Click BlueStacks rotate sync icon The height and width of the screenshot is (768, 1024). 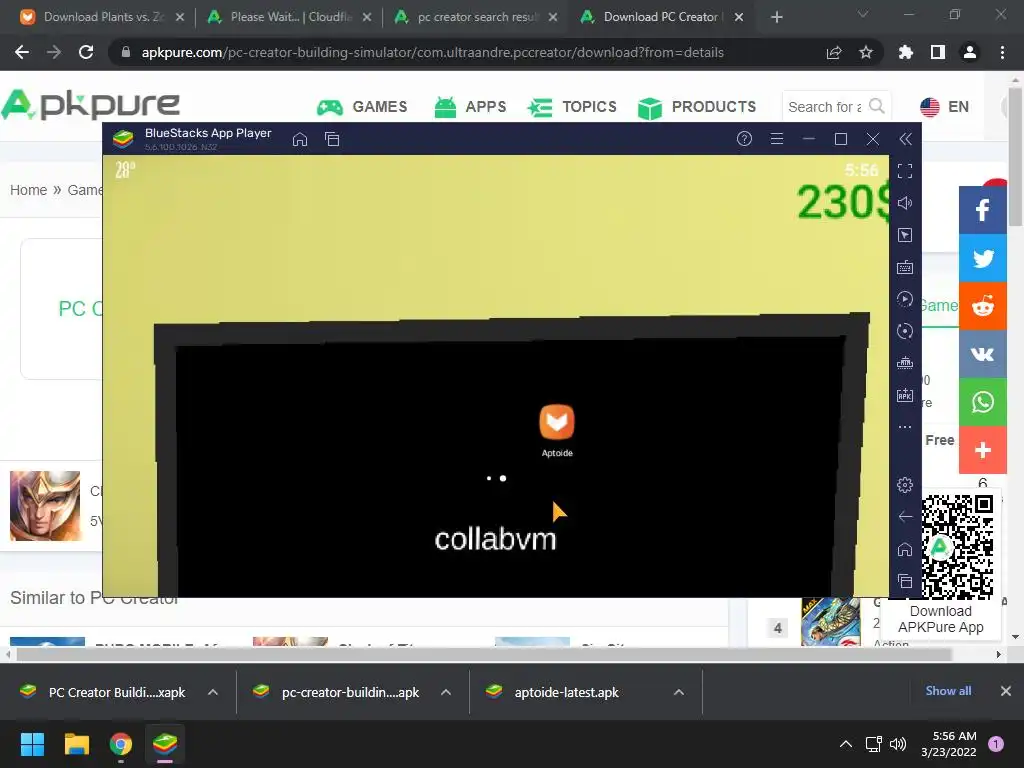pos(904,331)
